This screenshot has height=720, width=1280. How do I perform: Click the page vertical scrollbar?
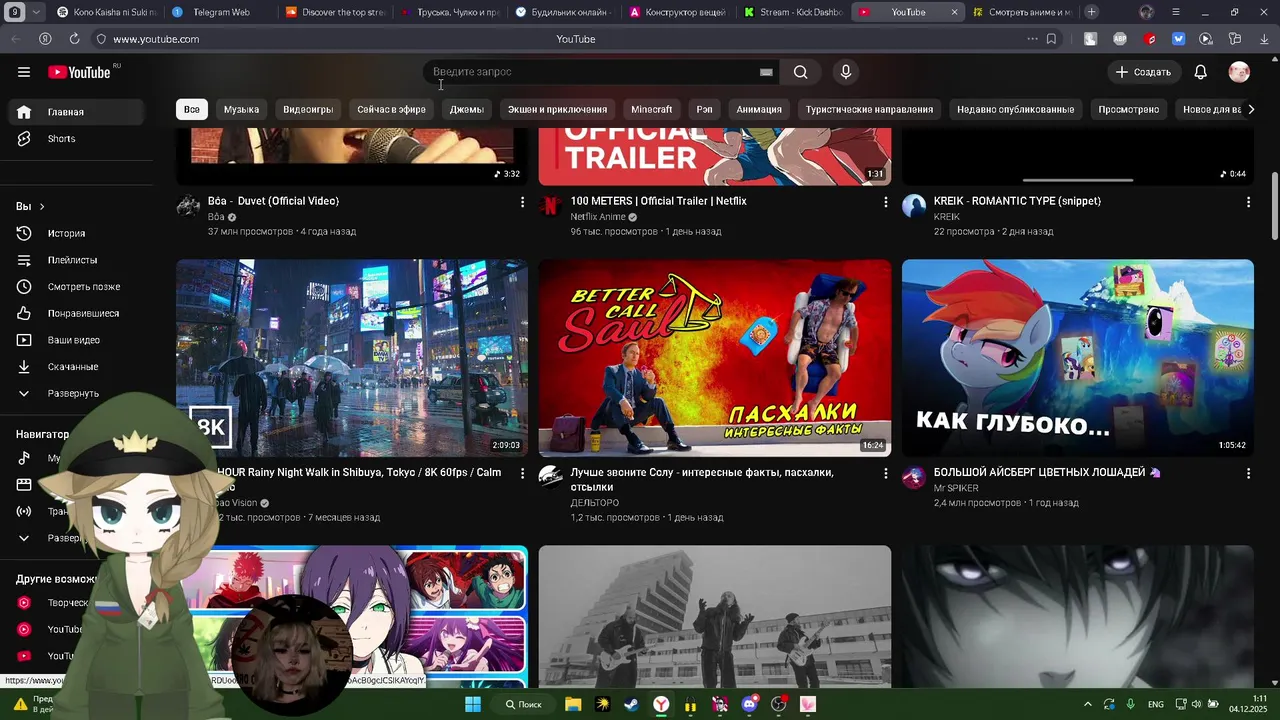(x=1274, y=206)
